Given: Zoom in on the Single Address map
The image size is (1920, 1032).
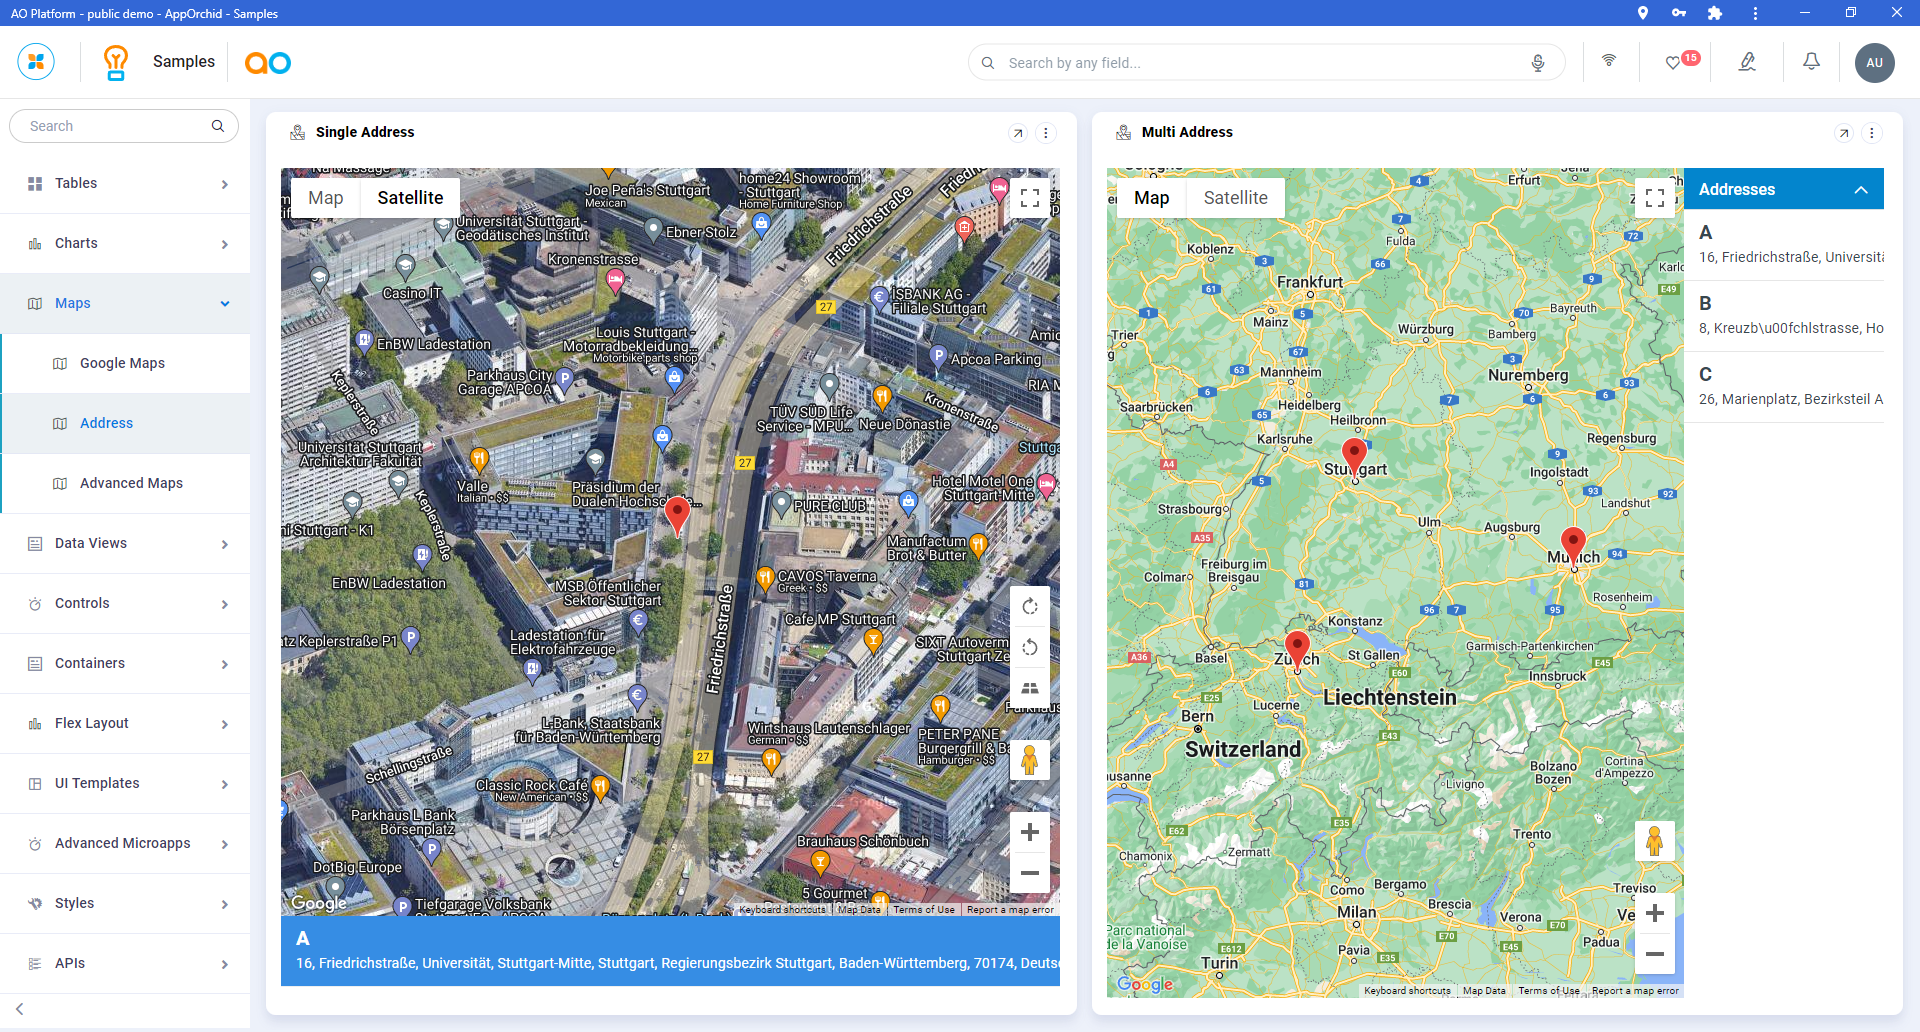Looking at the screenshot, I should [x=1030, y=832].
